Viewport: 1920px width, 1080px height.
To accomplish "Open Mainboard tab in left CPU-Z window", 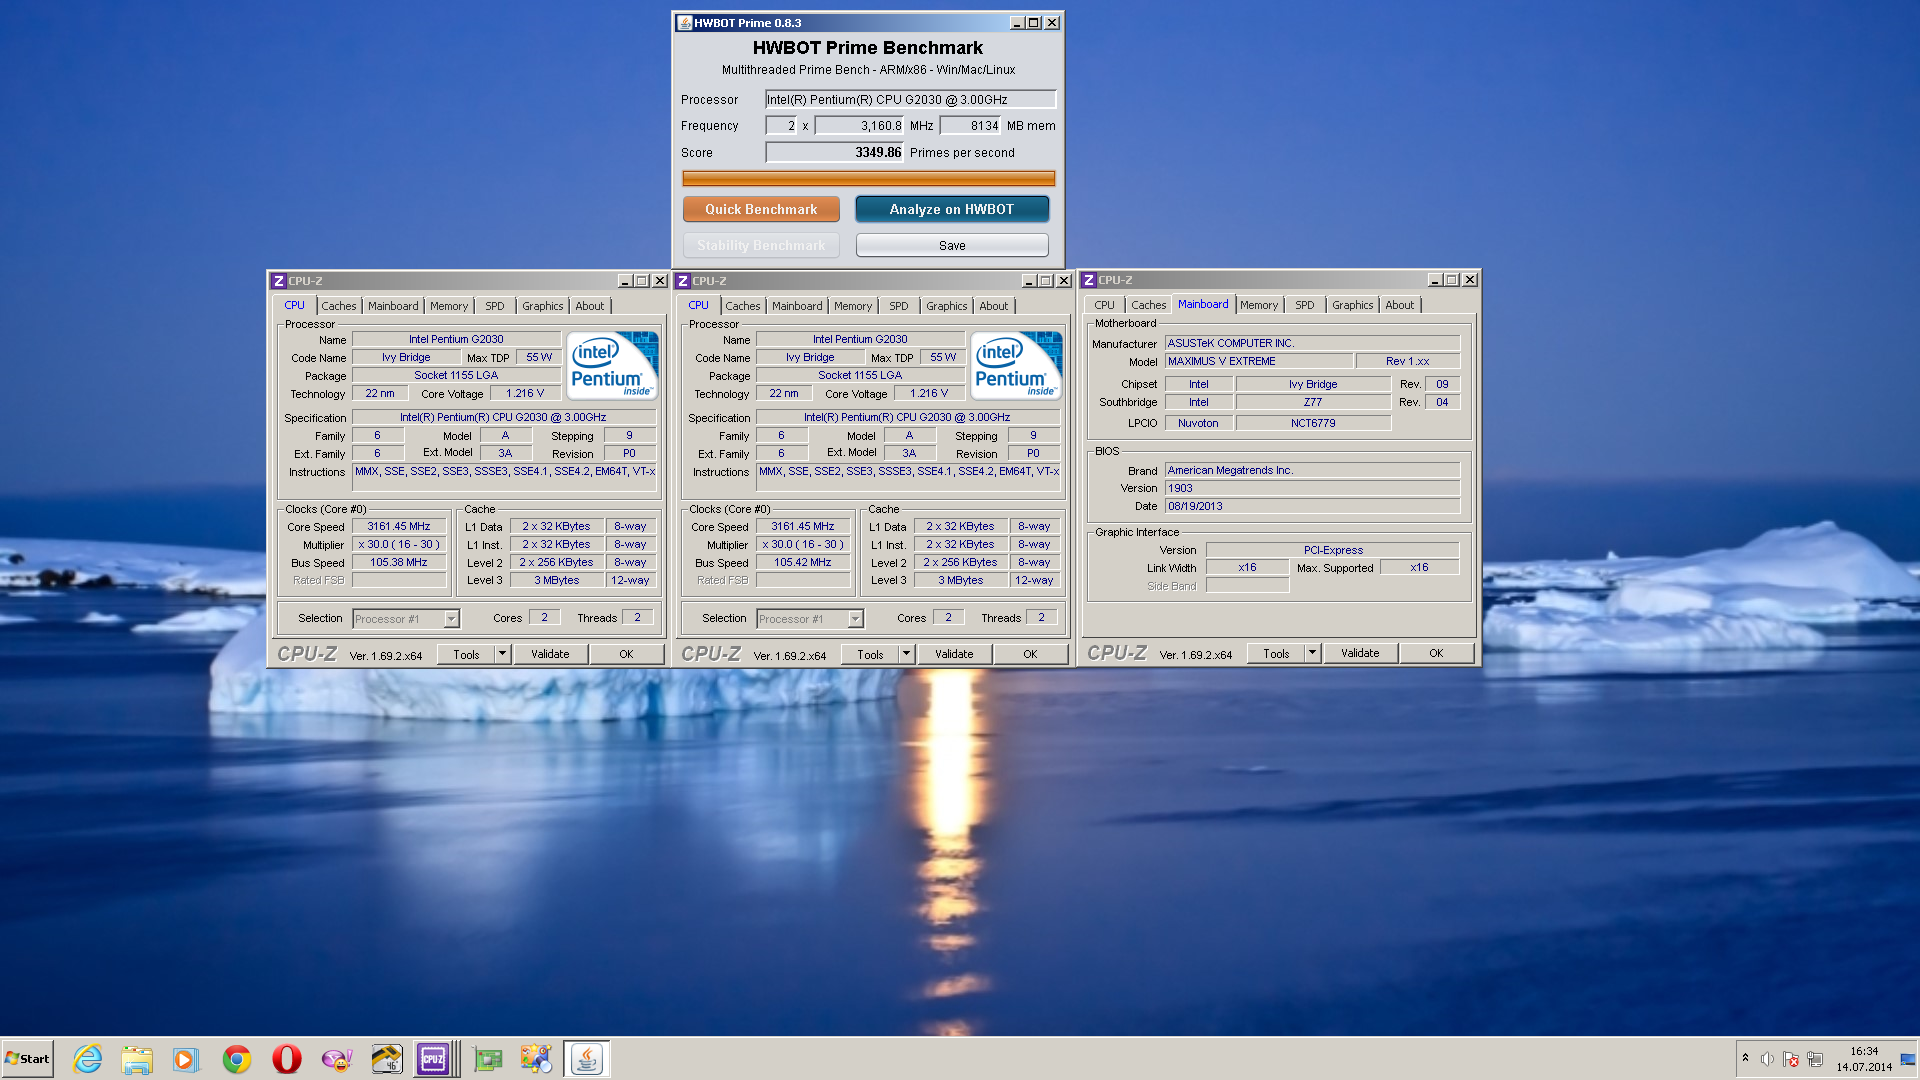I will coord(393,306).
